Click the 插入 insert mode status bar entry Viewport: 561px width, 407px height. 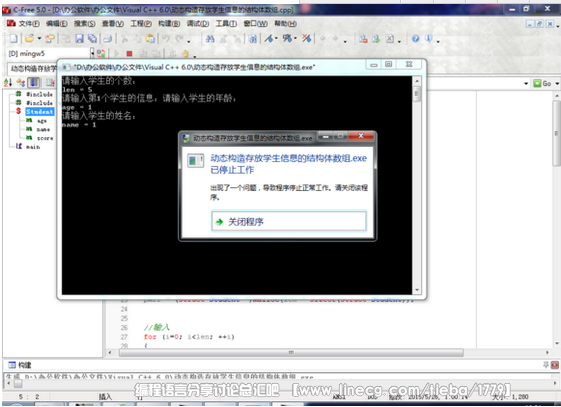105,396
